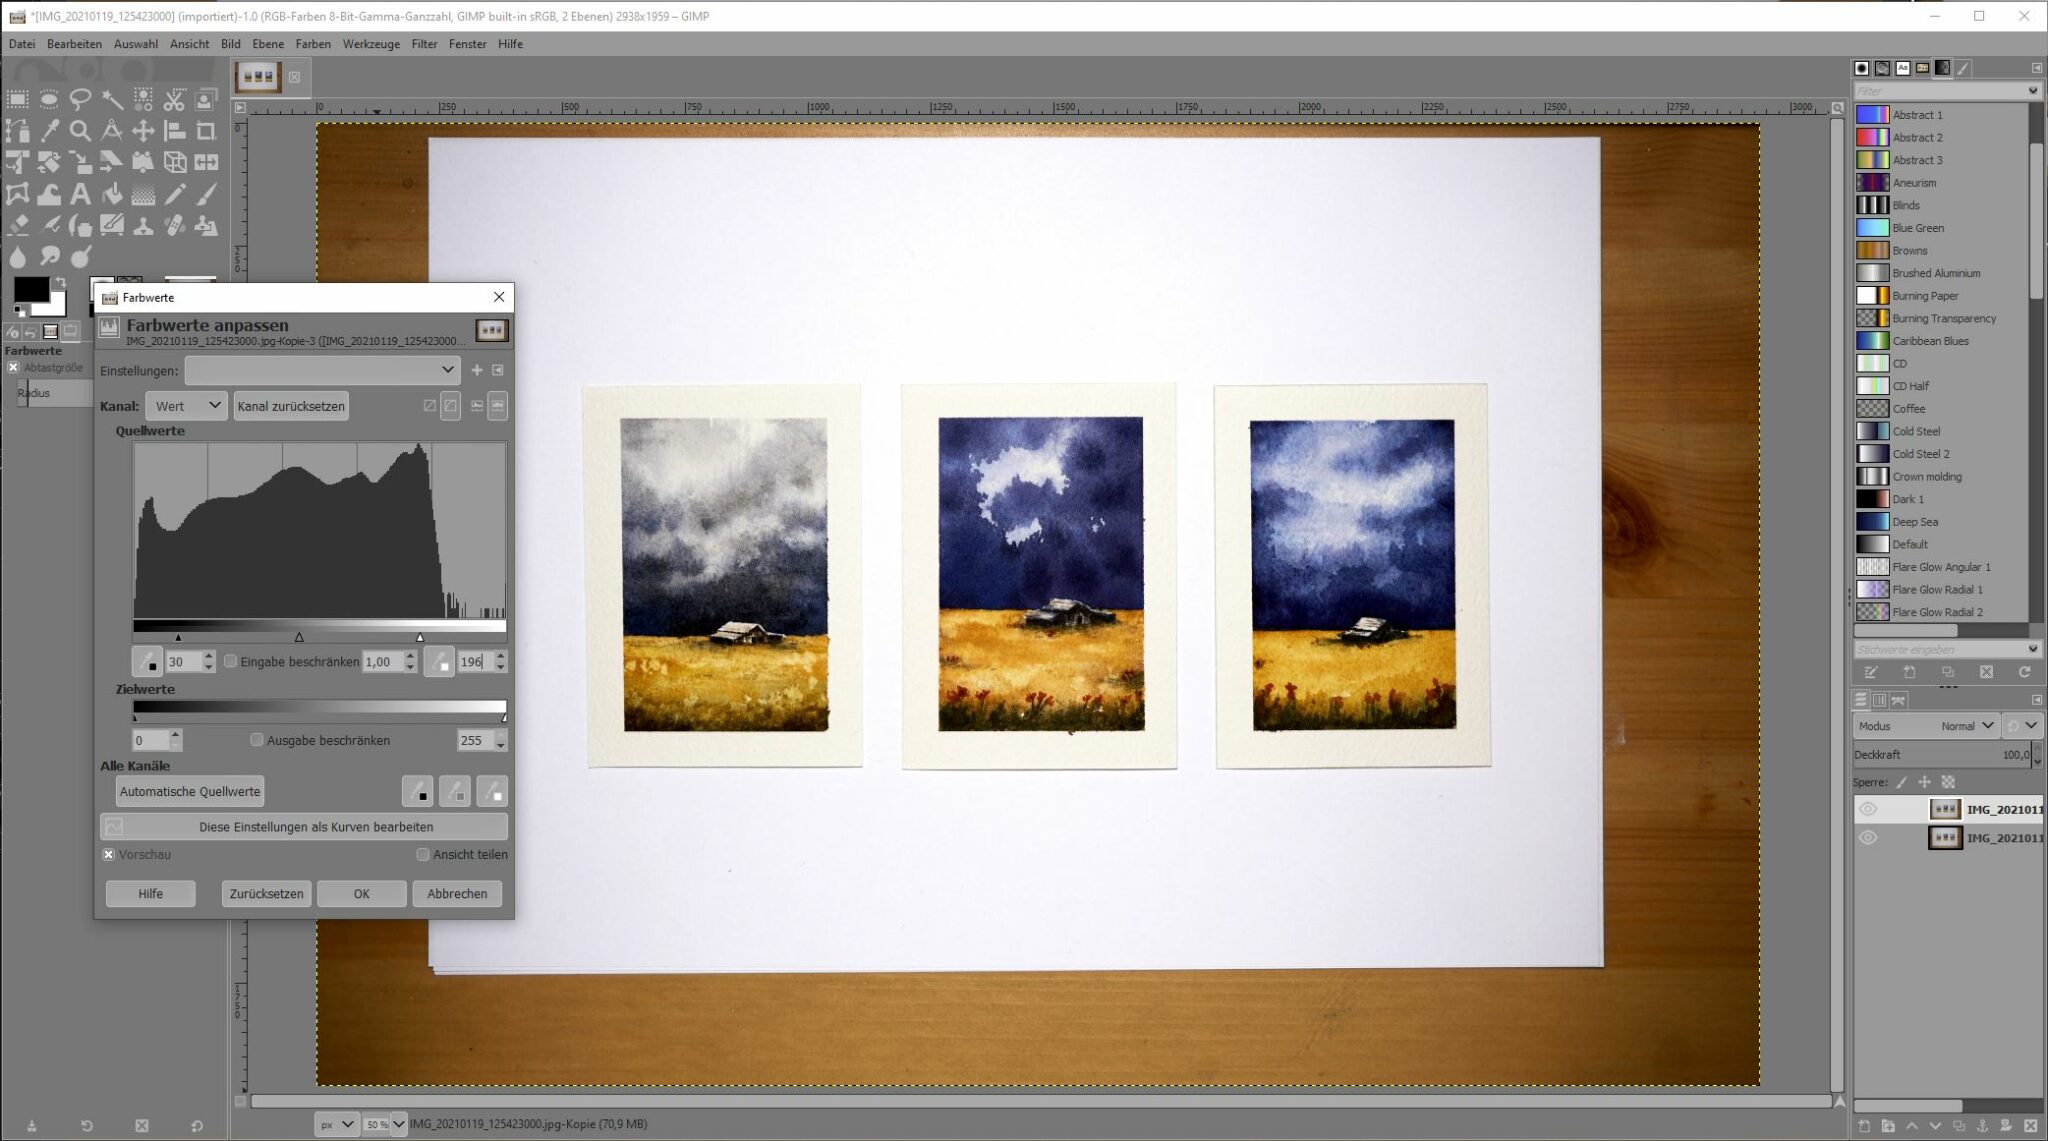This screenshot has height=1141, width=2048.
Task: Pick gray point eyedropper for all channels
Action: coord(455,791)
